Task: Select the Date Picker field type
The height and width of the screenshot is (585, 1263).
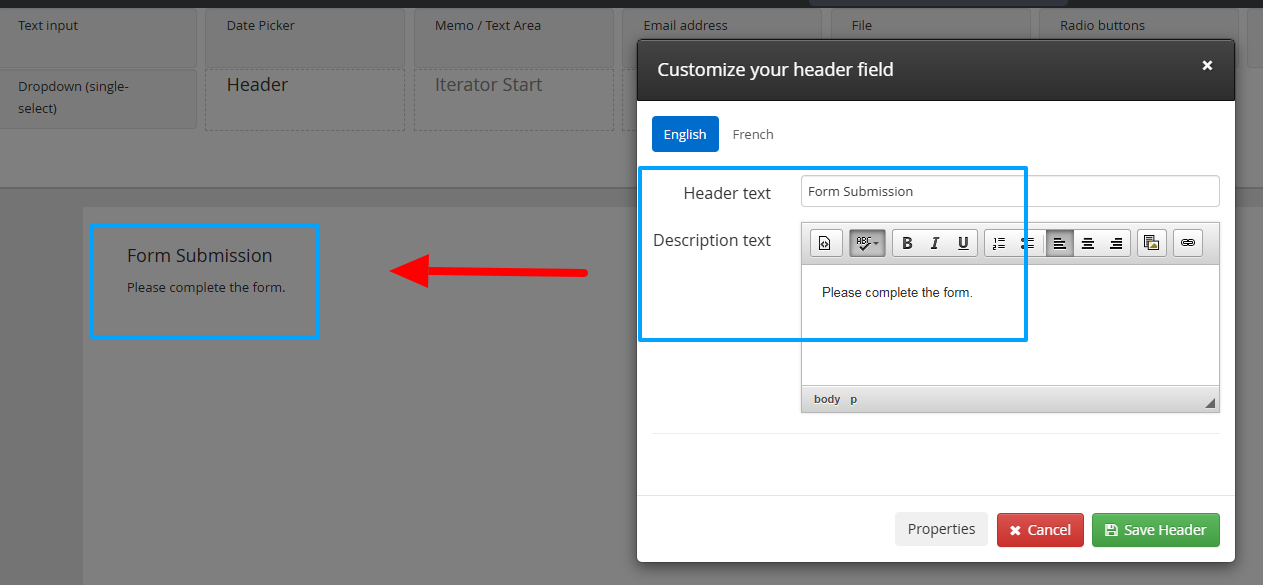Action: 305,36
